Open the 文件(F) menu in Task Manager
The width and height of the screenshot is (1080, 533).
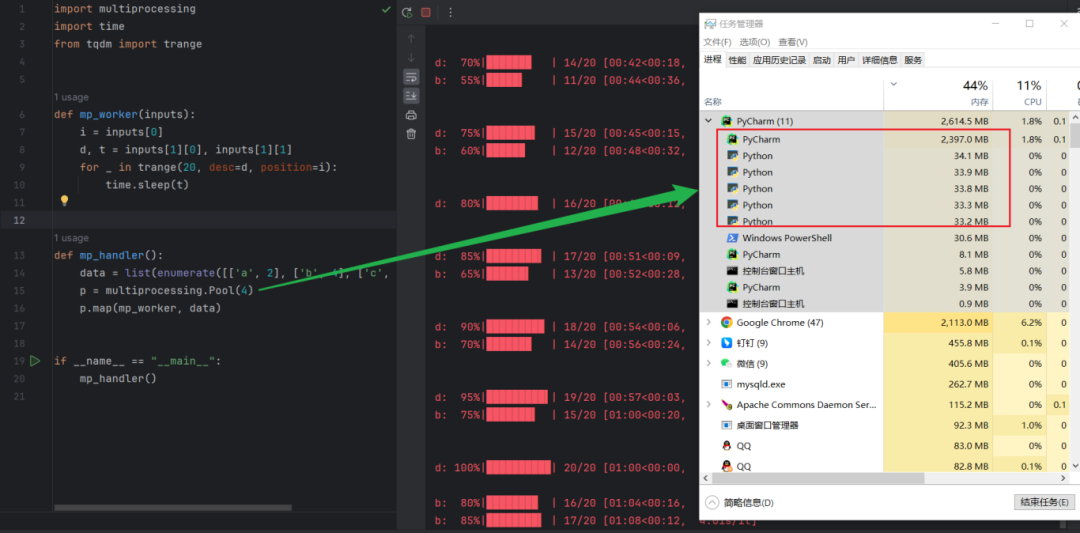pos(718,43)
